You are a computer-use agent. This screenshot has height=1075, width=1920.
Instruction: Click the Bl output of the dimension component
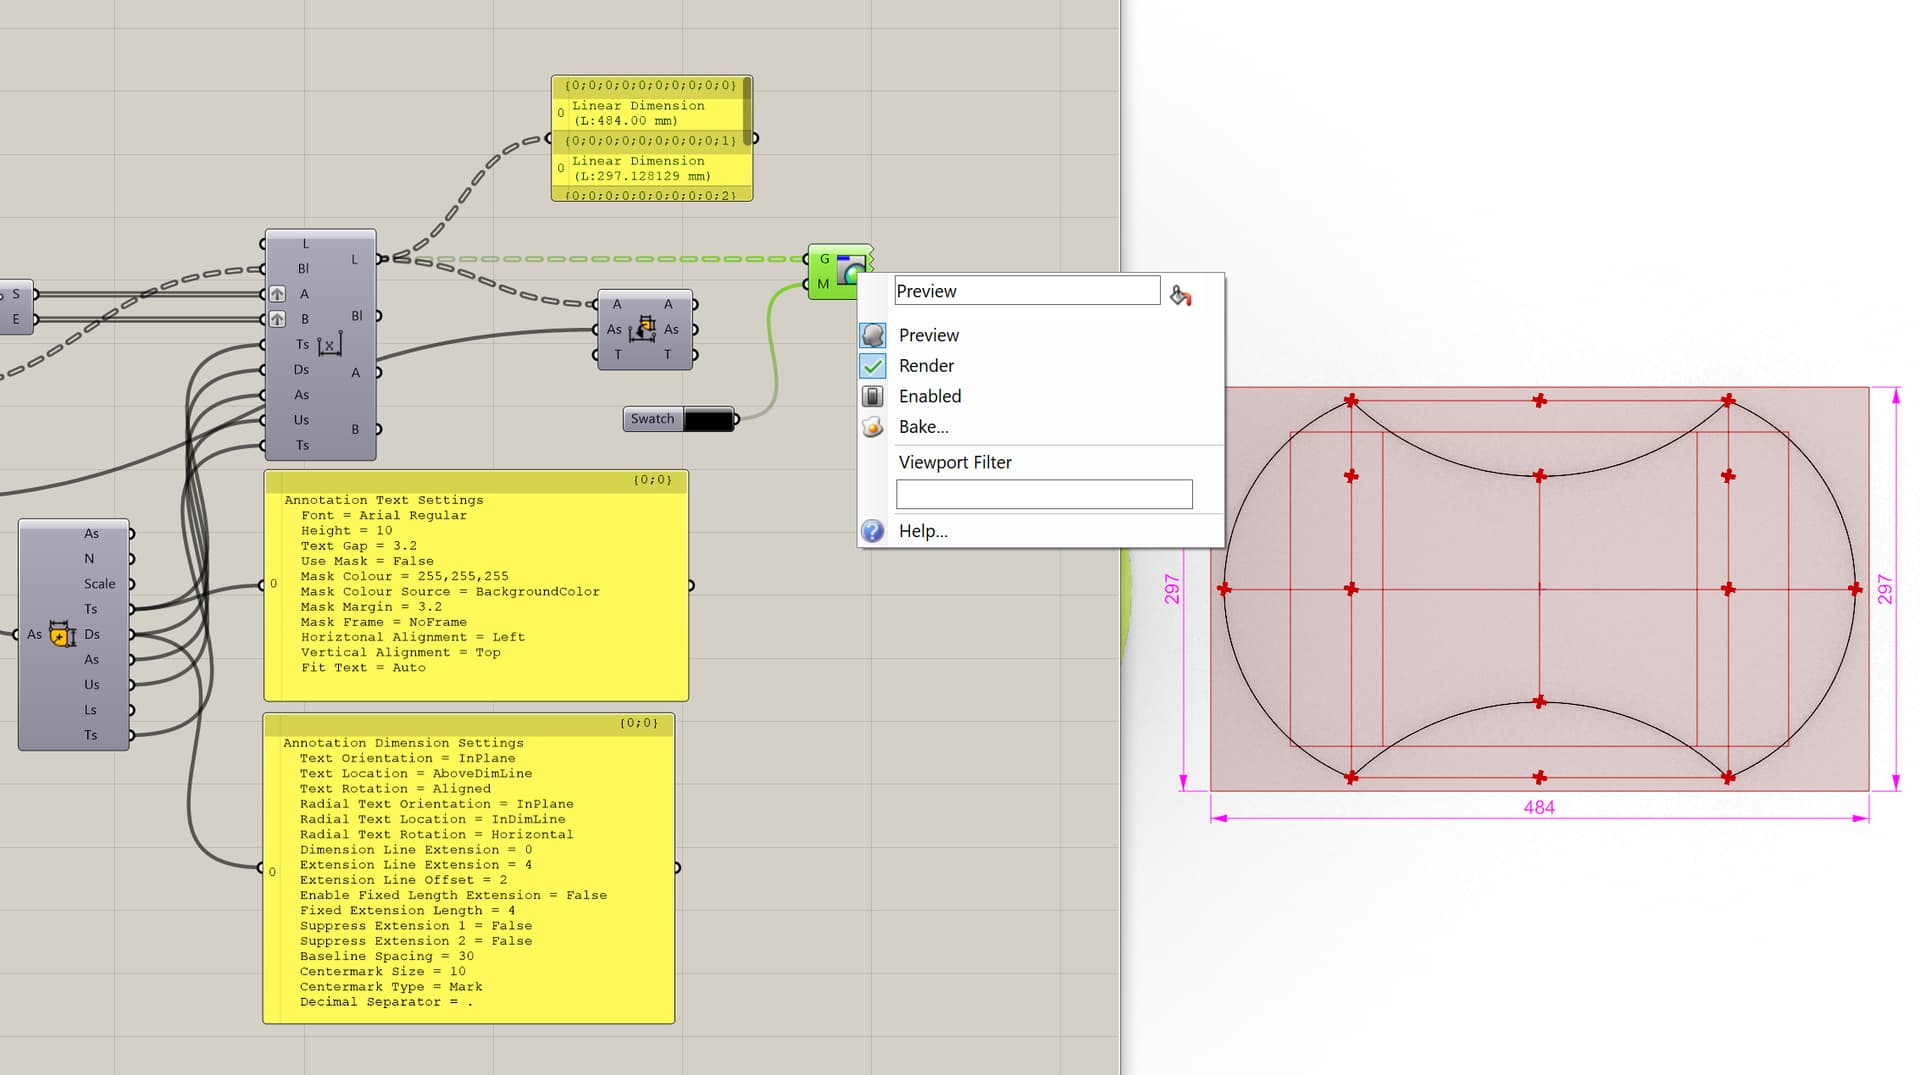pyautogui.click(x=357, y=316)
